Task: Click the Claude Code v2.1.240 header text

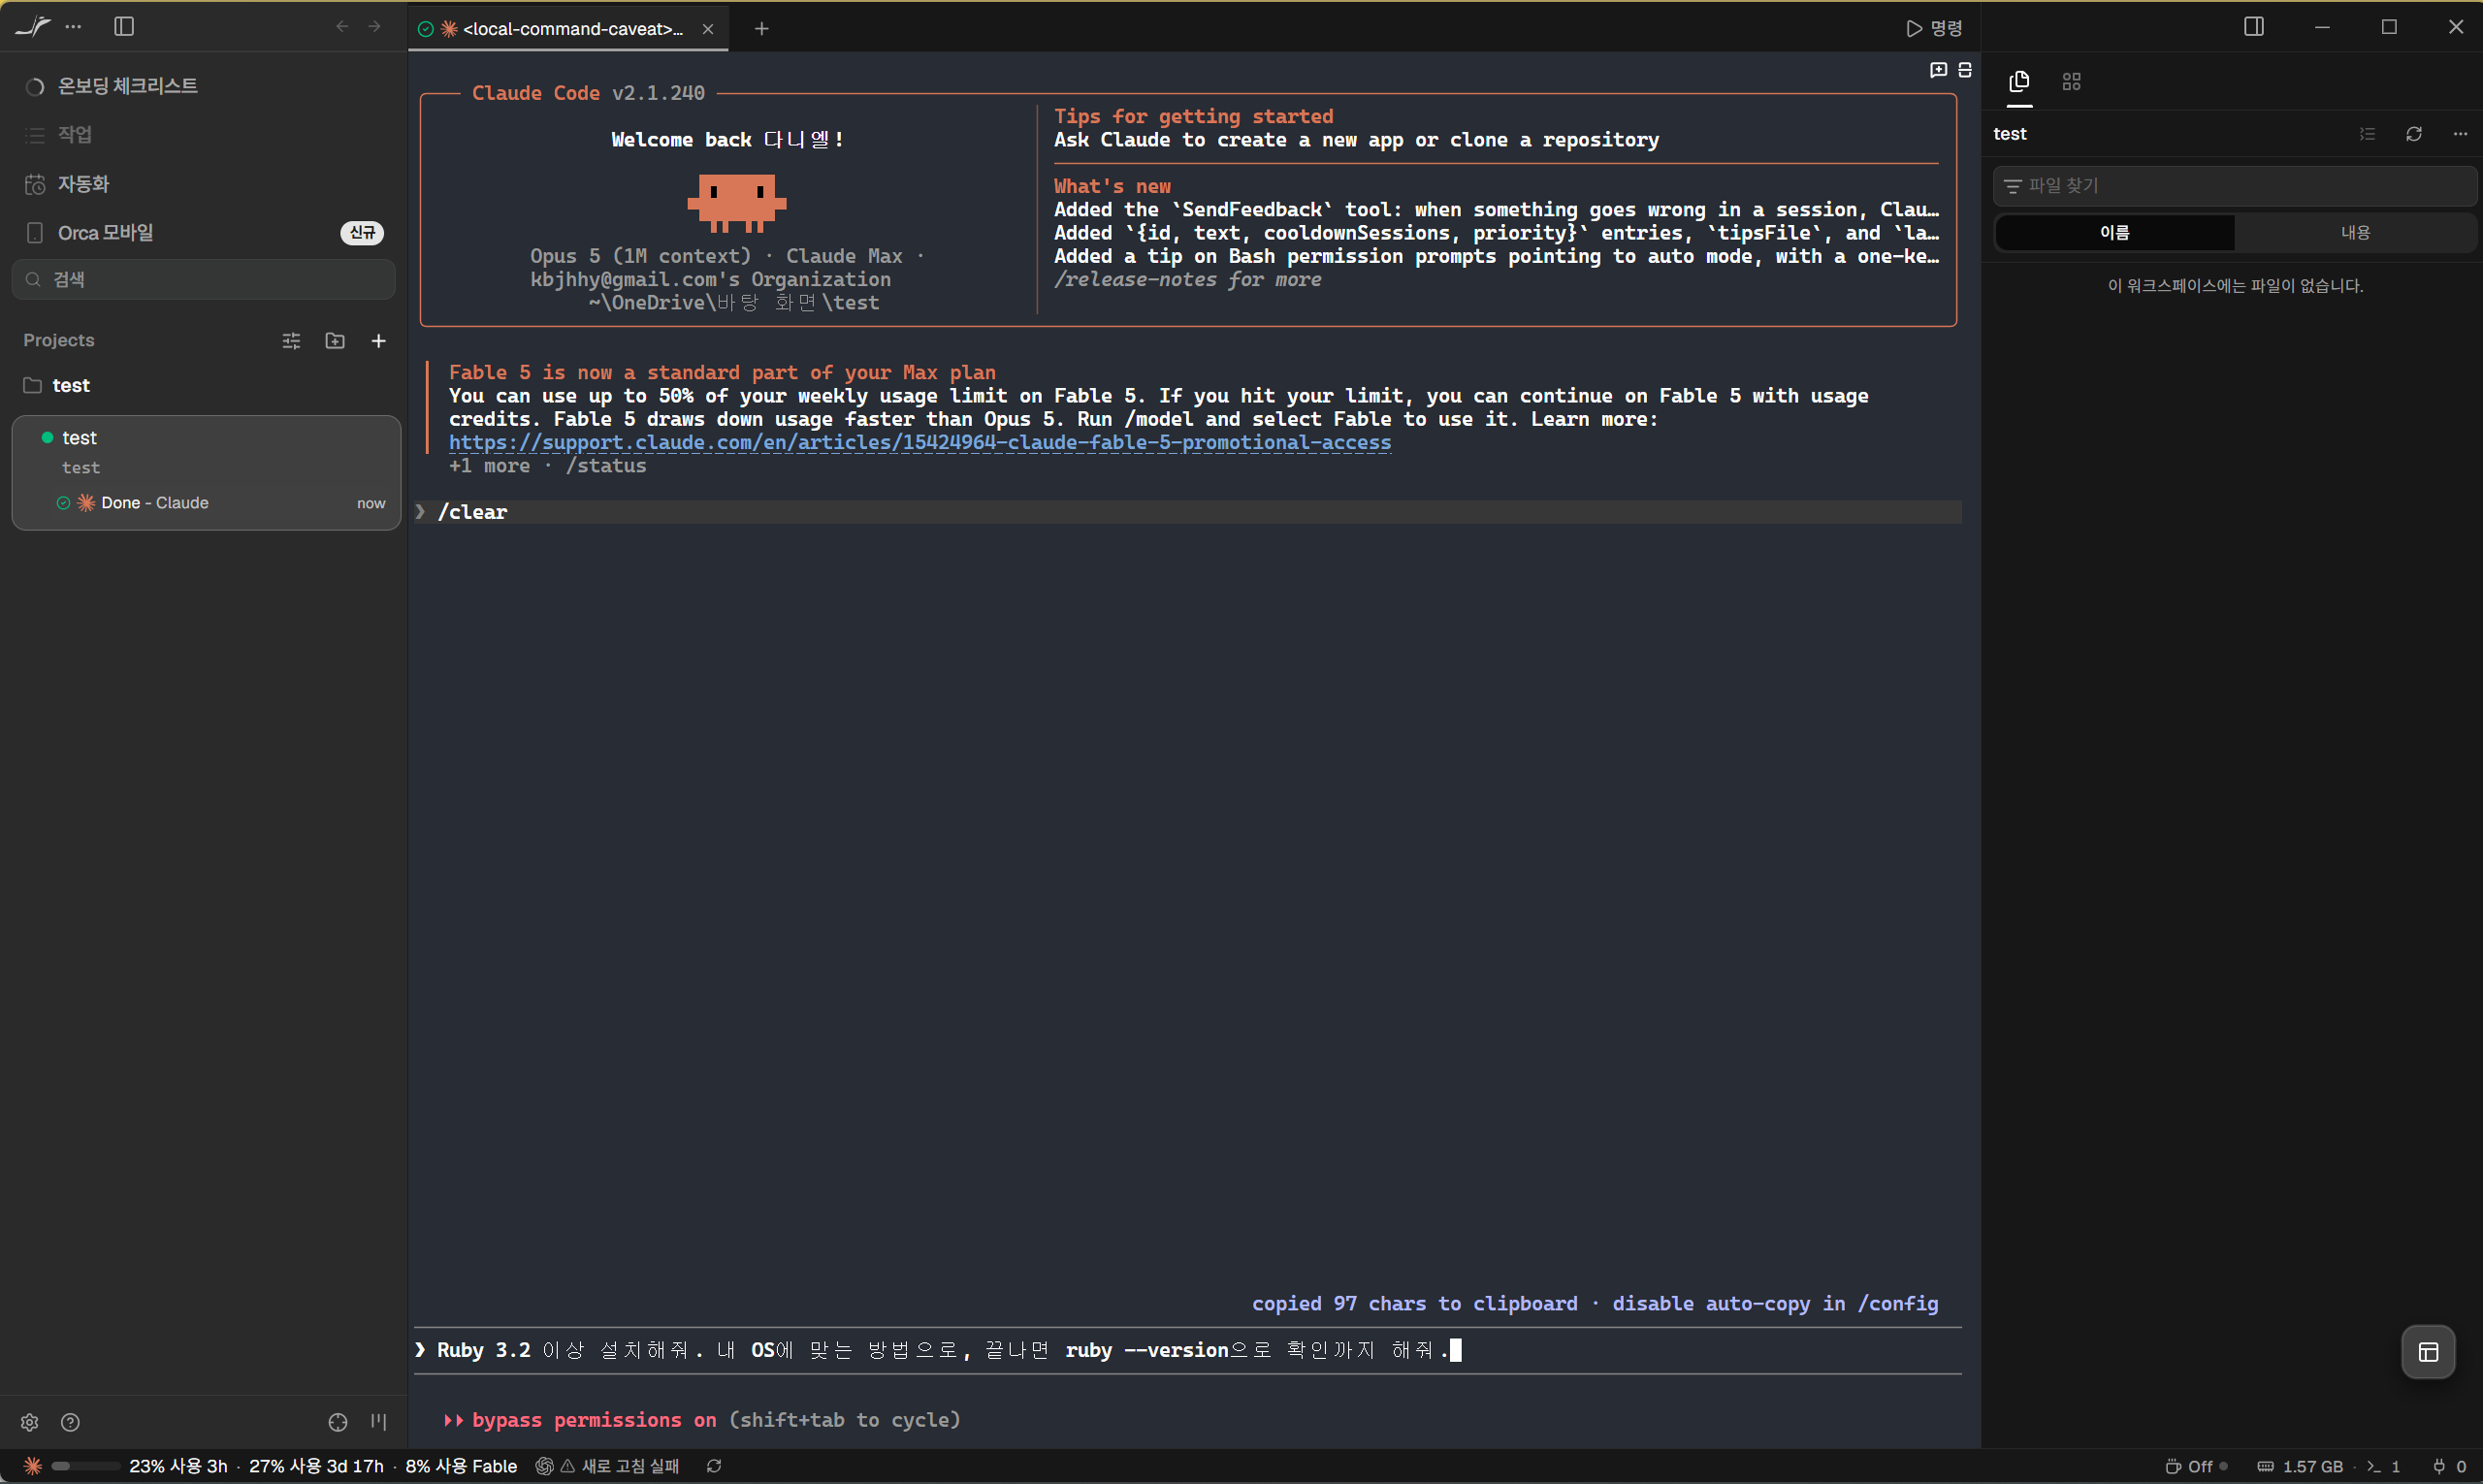Action: click(x=588, y=93)
